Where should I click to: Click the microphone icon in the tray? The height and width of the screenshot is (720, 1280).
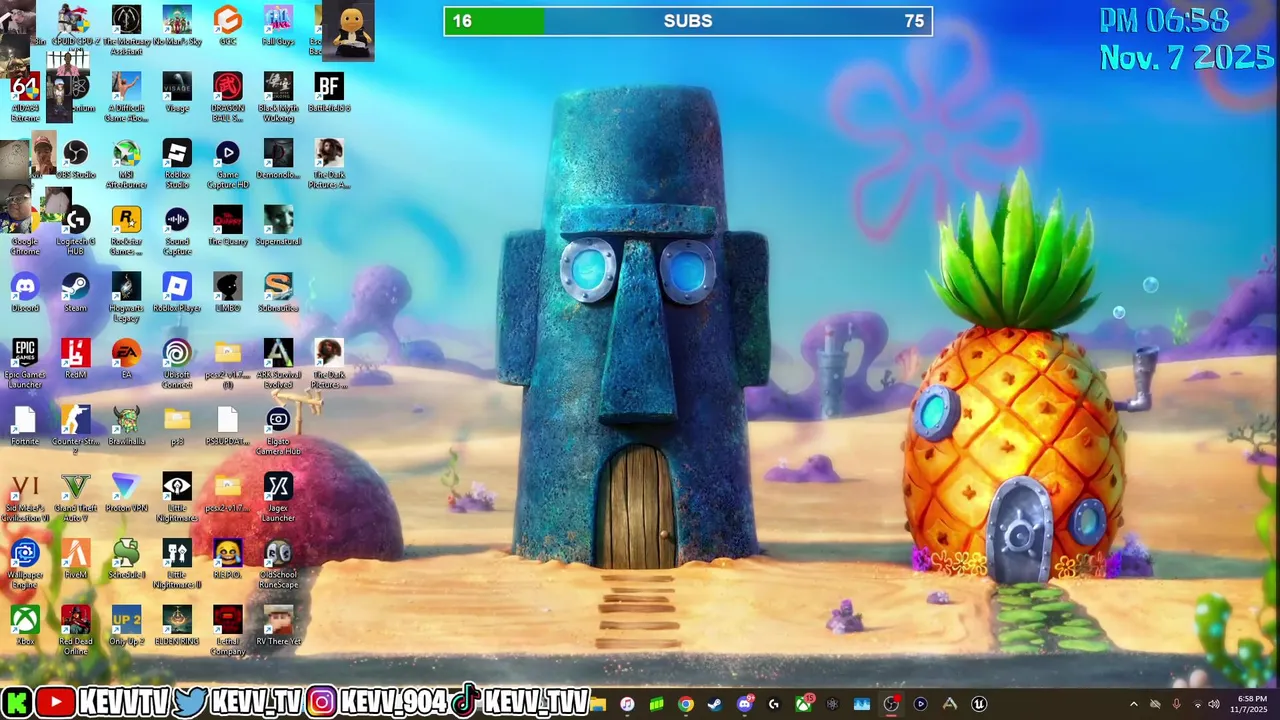pos(1176,704)
